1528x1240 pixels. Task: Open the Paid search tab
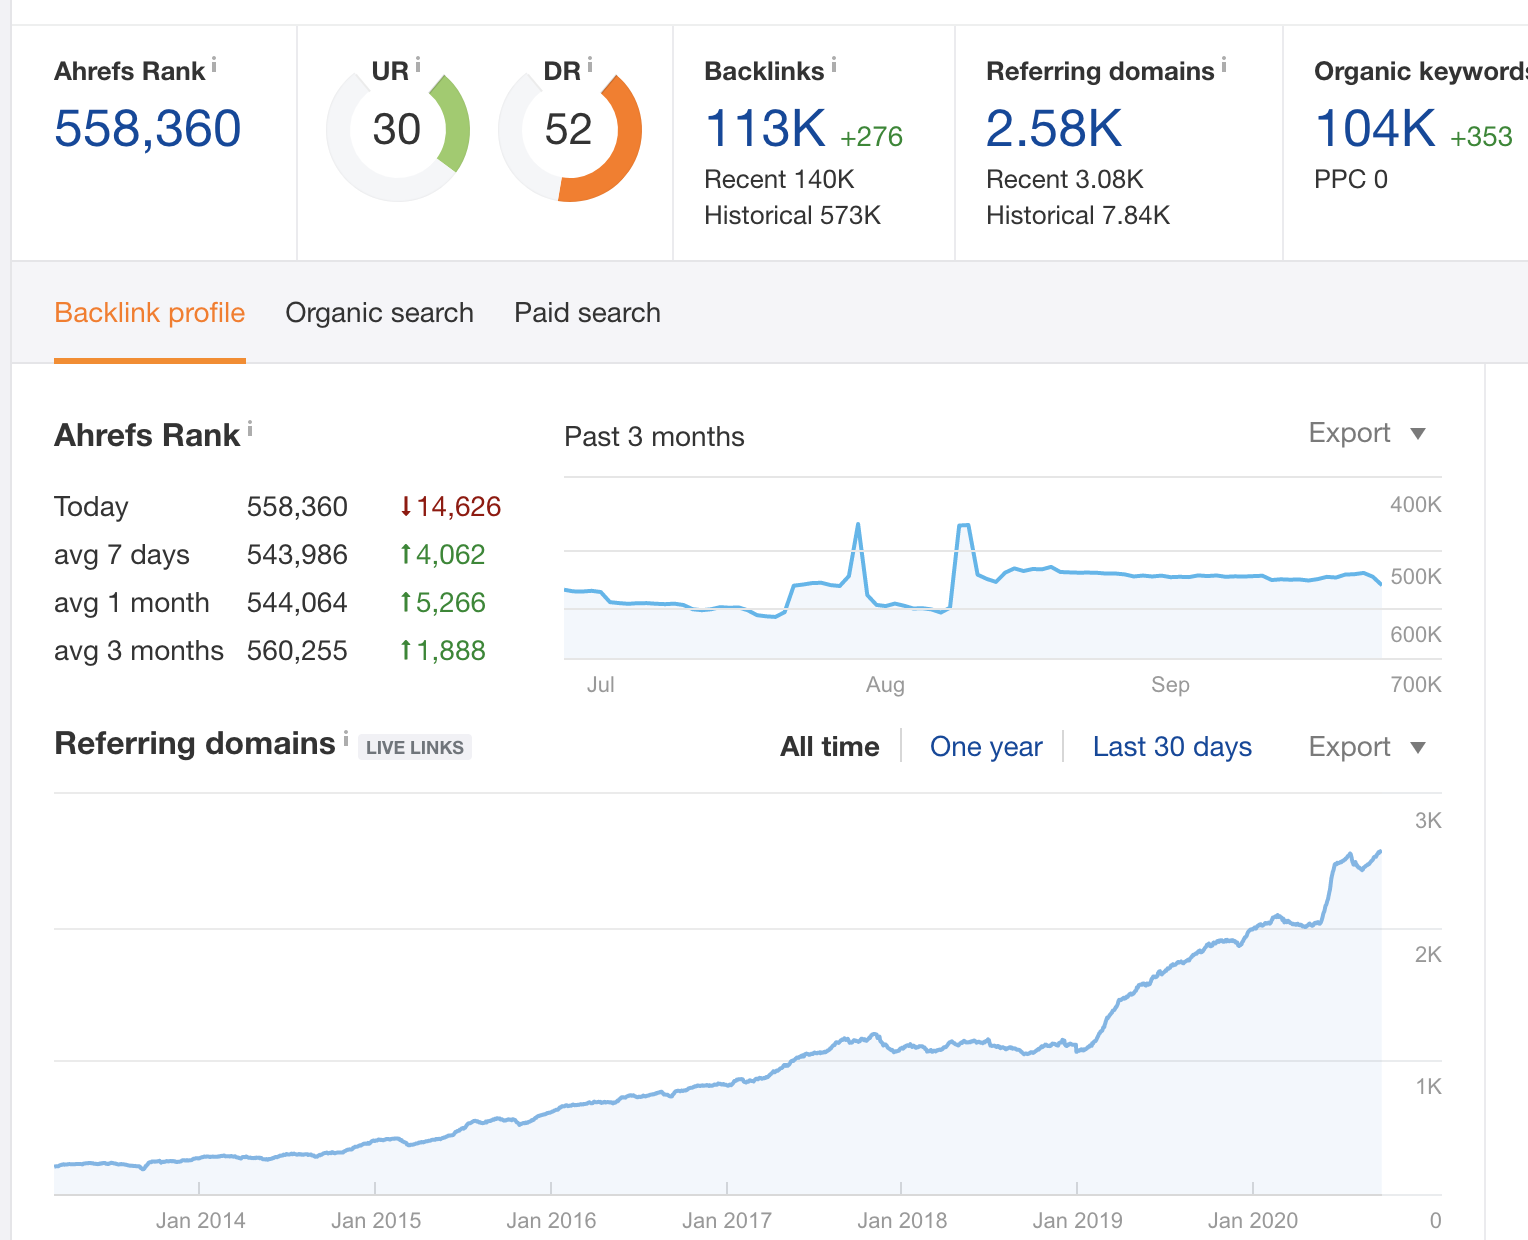(588, 313)
